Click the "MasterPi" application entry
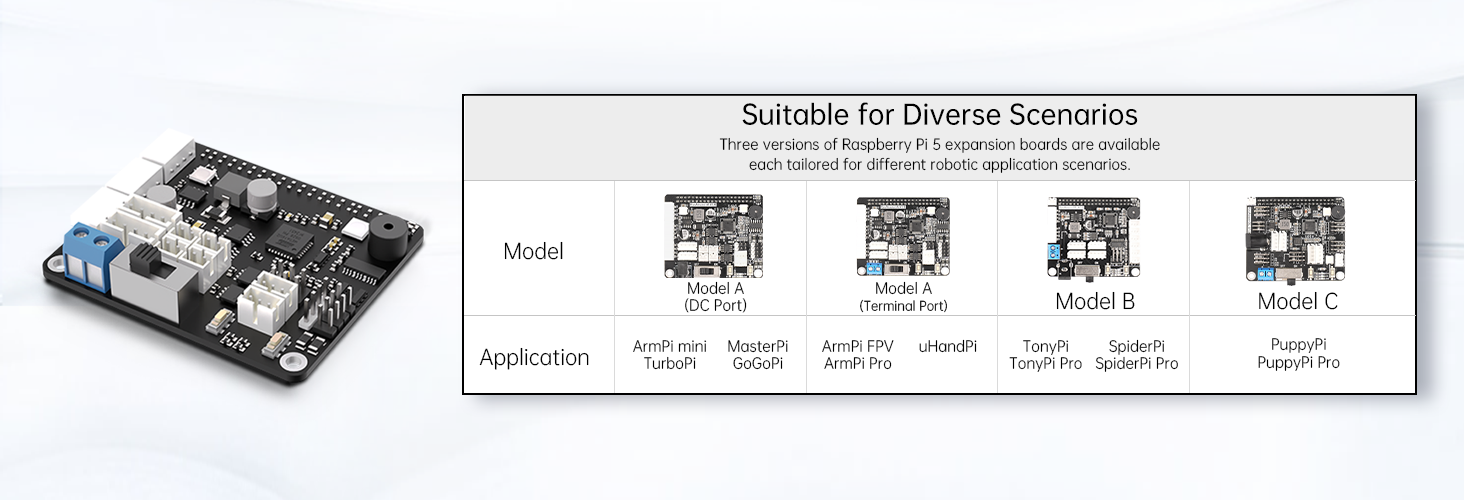1464x500 pixels. pyautogui.click(x=758, y=347)
